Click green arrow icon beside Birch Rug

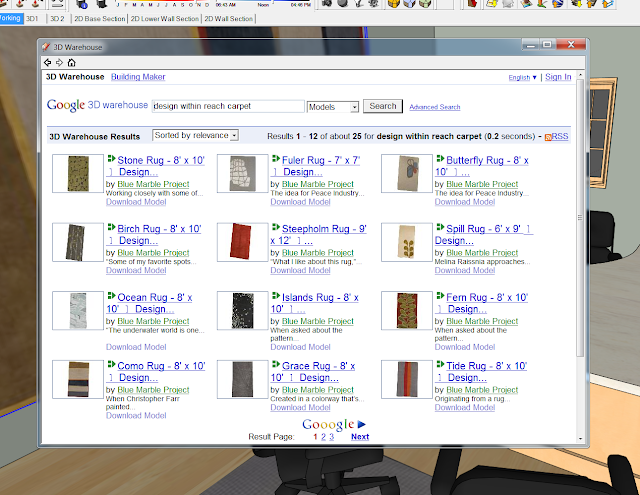tap(111, 227)
